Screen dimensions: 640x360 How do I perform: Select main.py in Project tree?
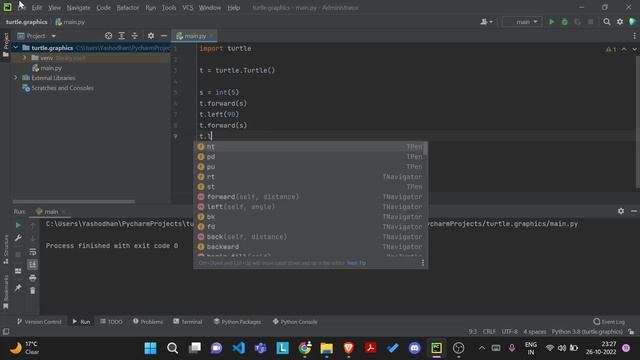[51, 68]
